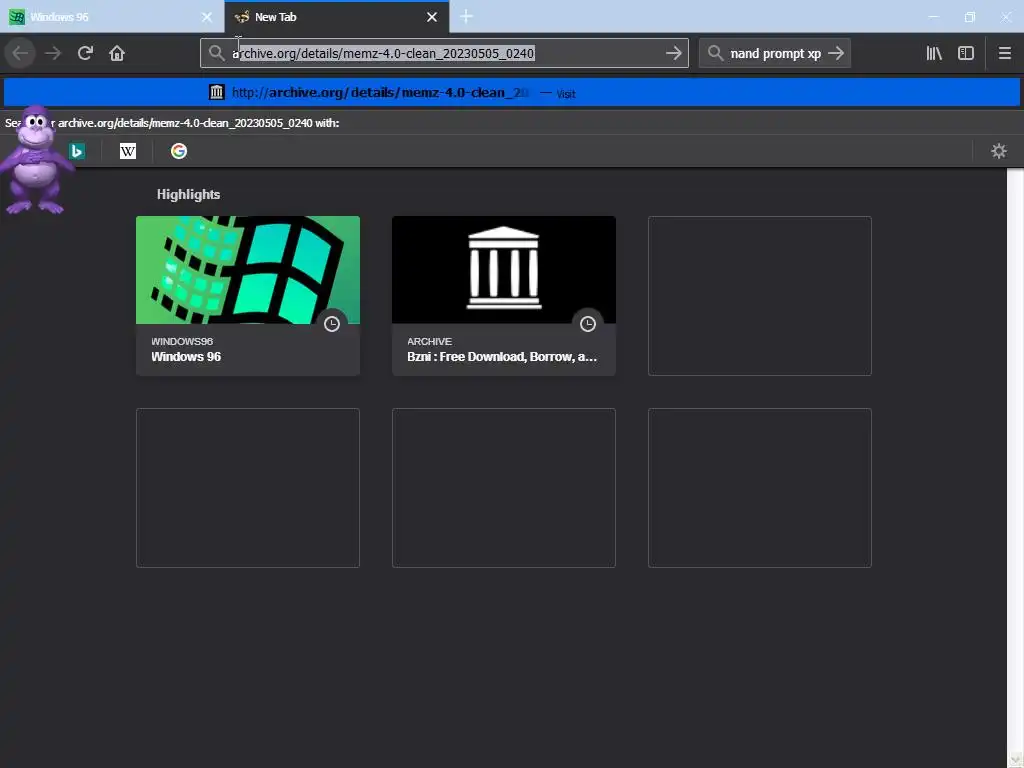Click the archive building icon in suggestion
The width and height of the screenshot is (1024, 768).
click(217, 92)
